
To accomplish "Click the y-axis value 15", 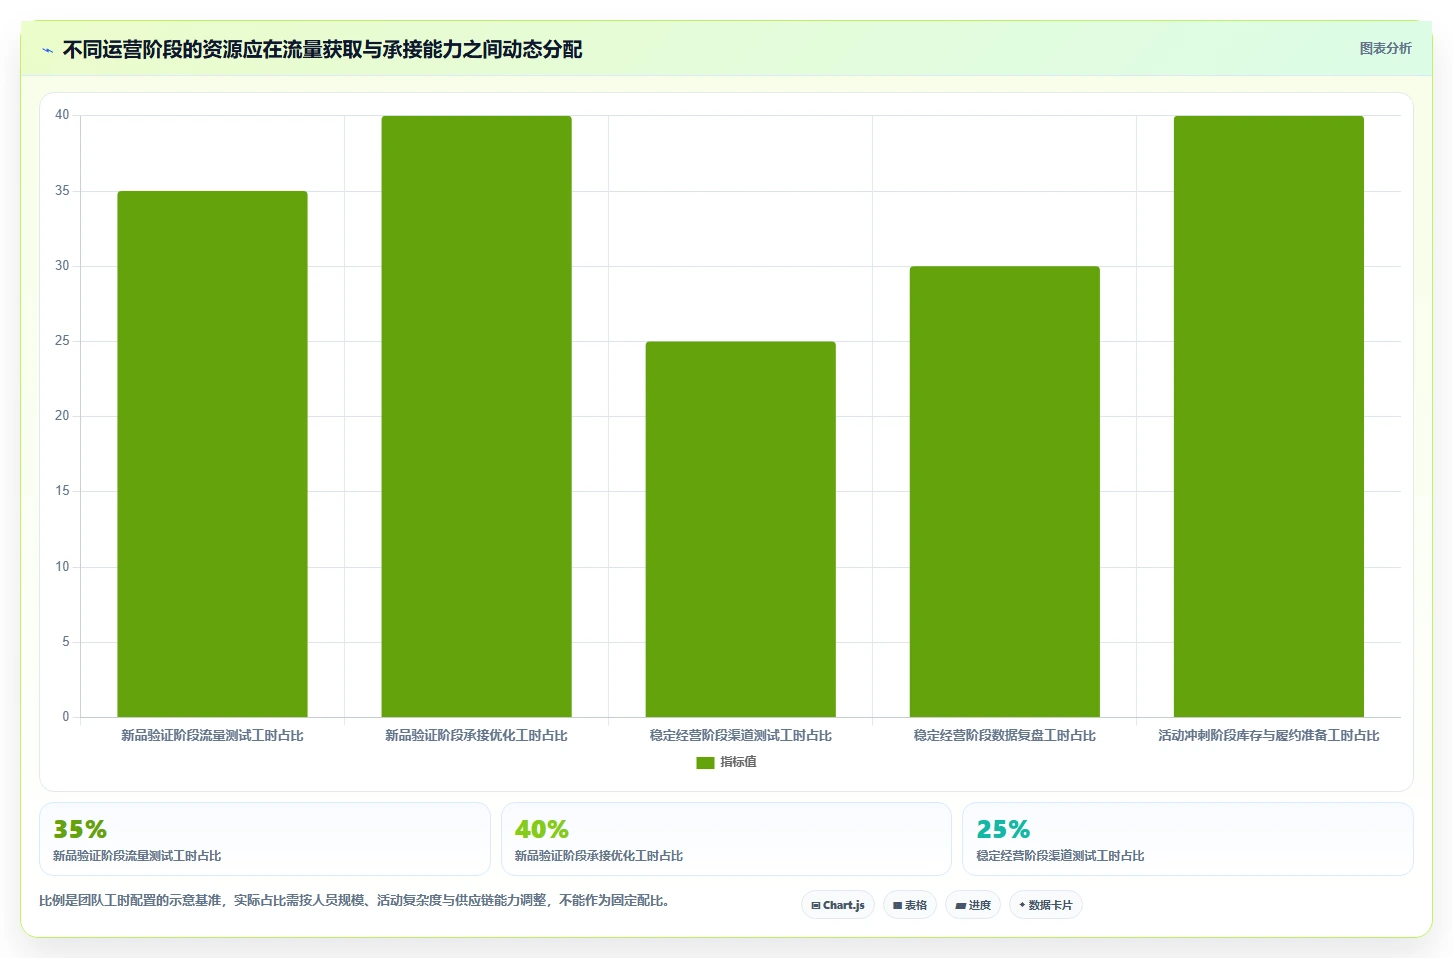I will click(62, 491).
